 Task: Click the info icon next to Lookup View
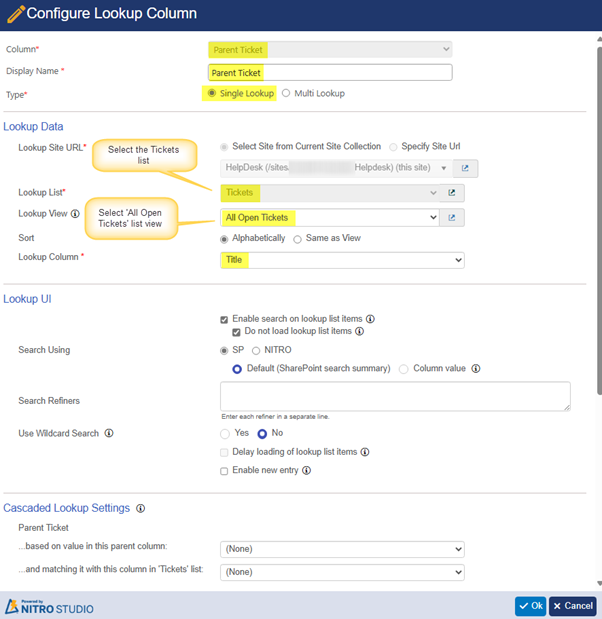pos(76,214)
